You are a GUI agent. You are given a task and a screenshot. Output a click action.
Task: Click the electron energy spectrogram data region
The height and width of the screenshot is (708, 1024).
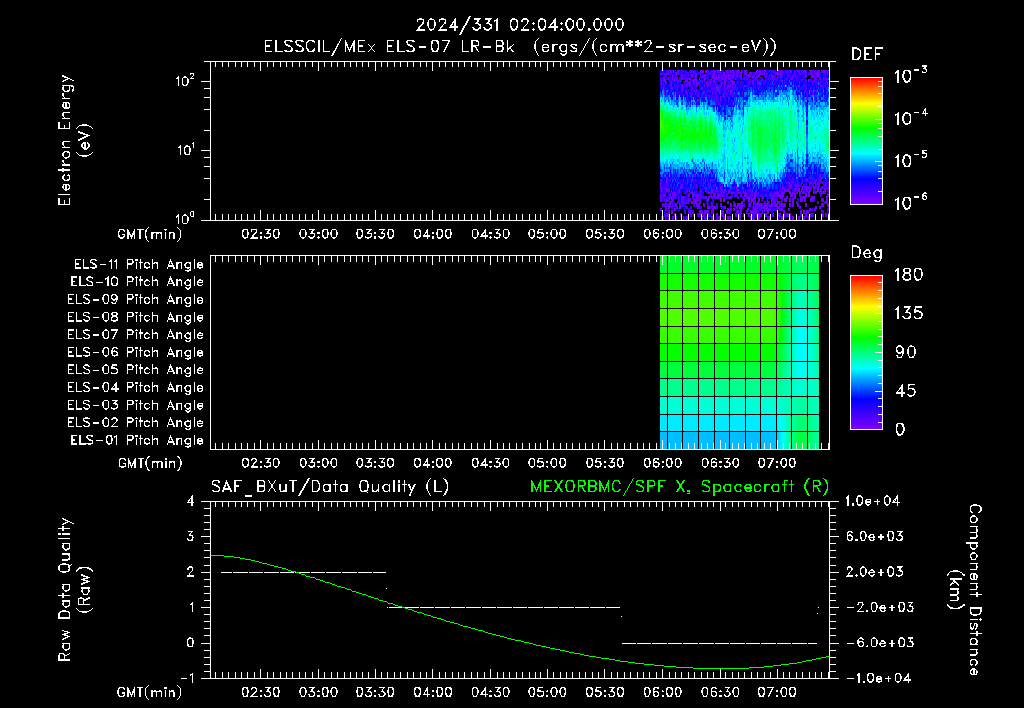(744, 144)
